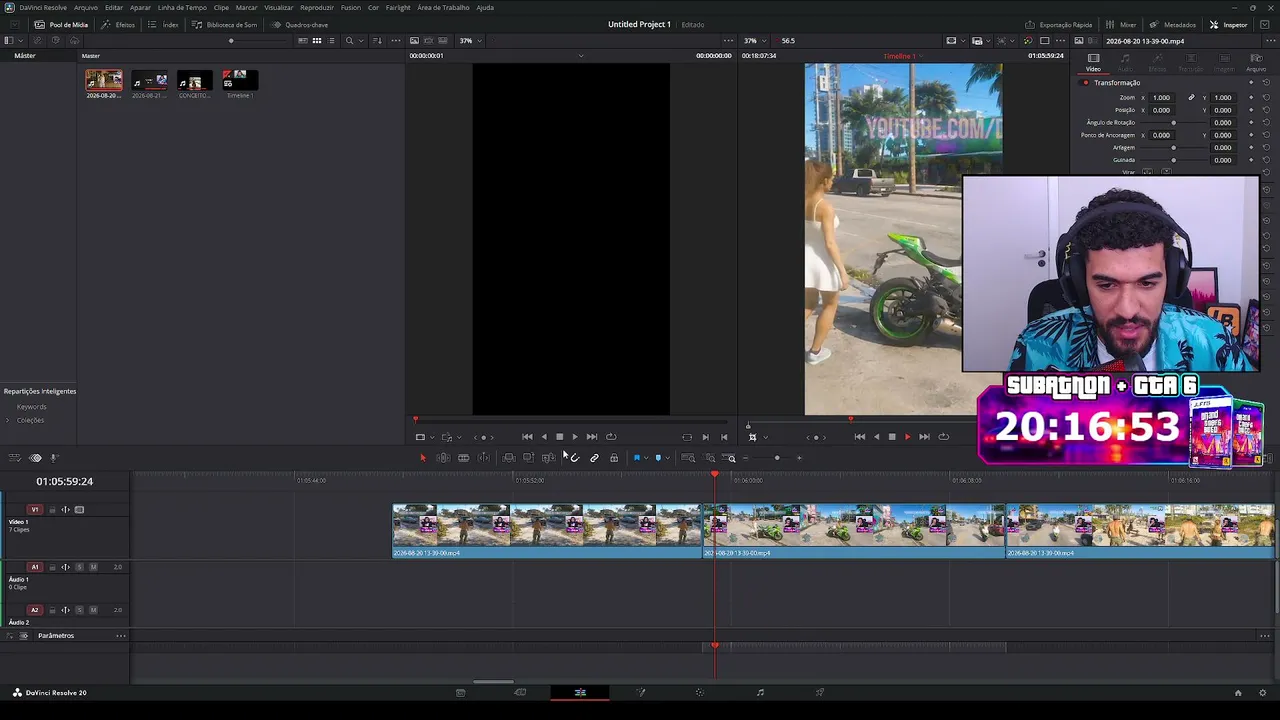1280x720 pixels.
Task: Open the marker color dropdown arrow
Action: coord(667,458)
